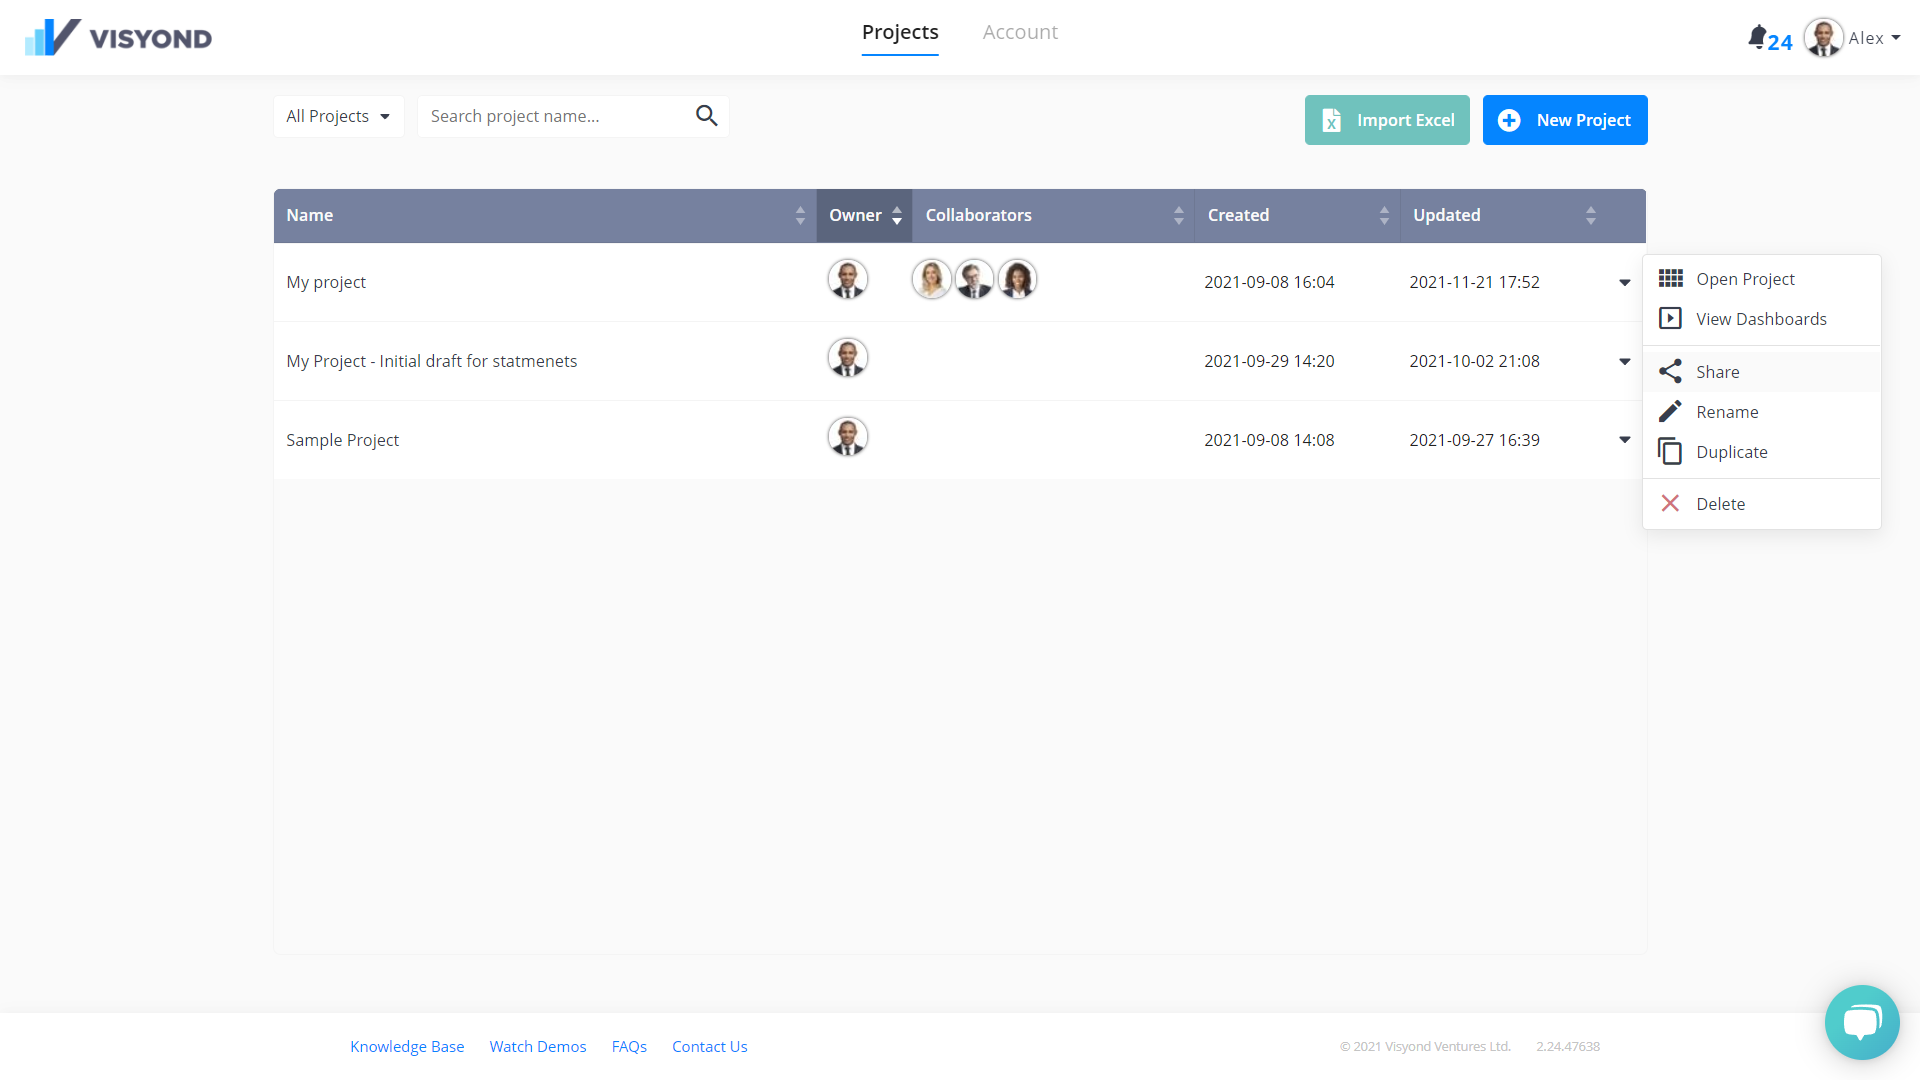The height and width of the screenshot is (1080, 1920).
Task: Click the play icon beside View Dashboards
Action: pyautogui.click(x=1670, y=318)
